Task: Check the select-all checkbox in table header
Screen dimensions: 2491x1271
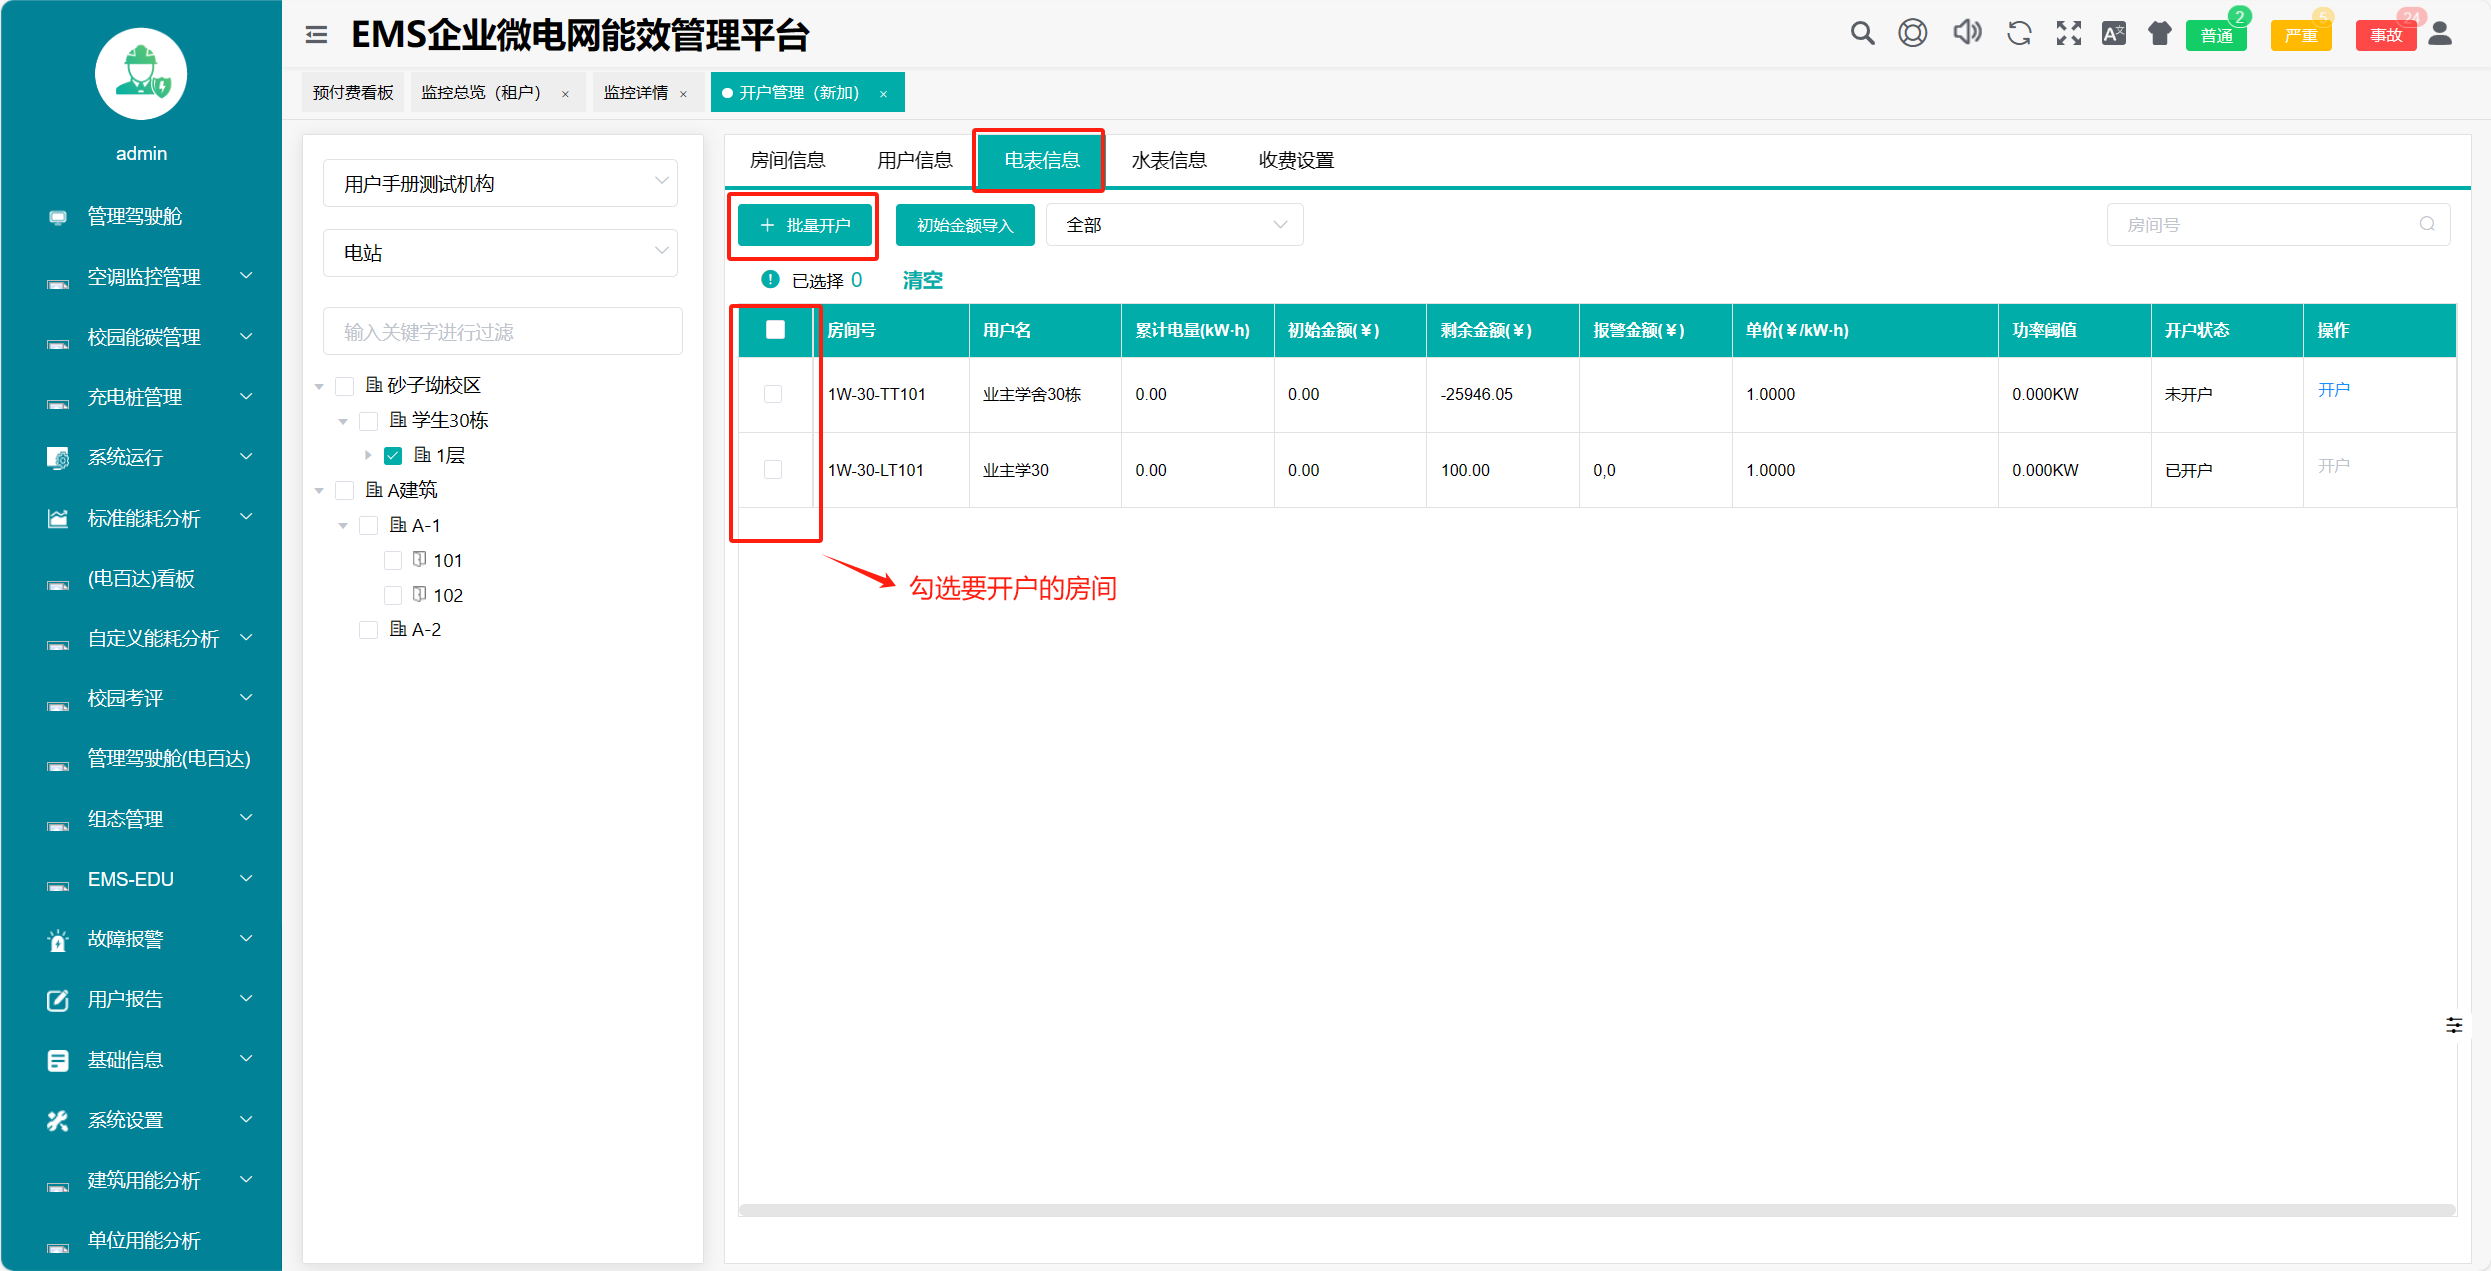Action: (775, 330)
